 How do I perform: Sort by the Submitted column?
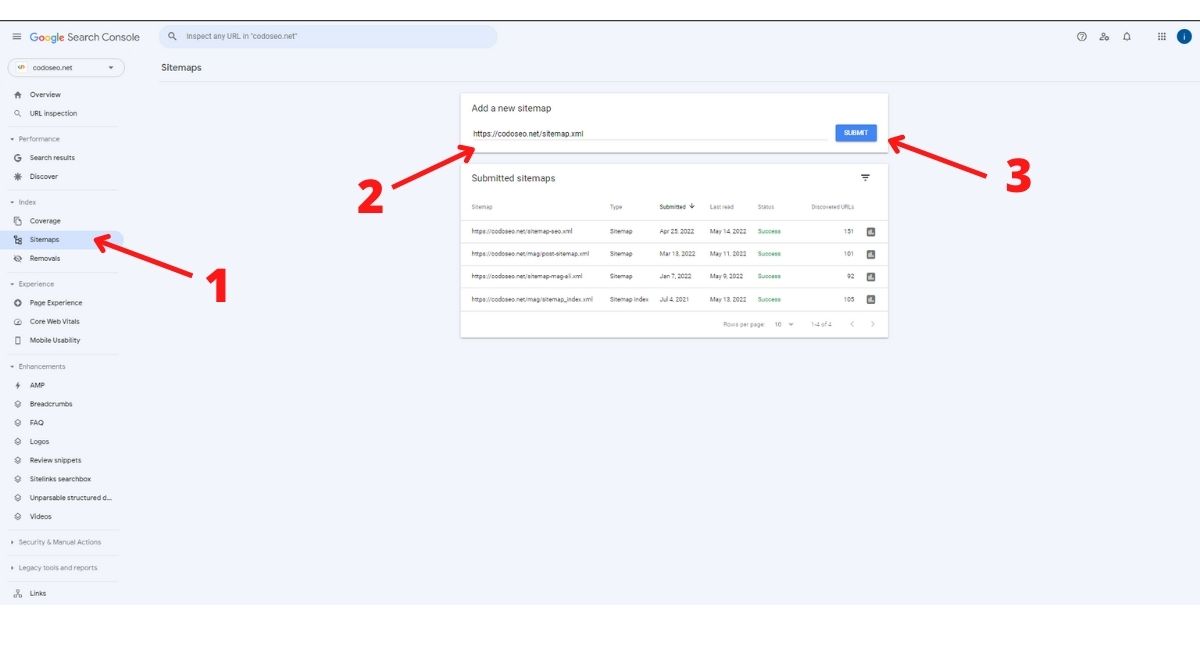[677, 207]
